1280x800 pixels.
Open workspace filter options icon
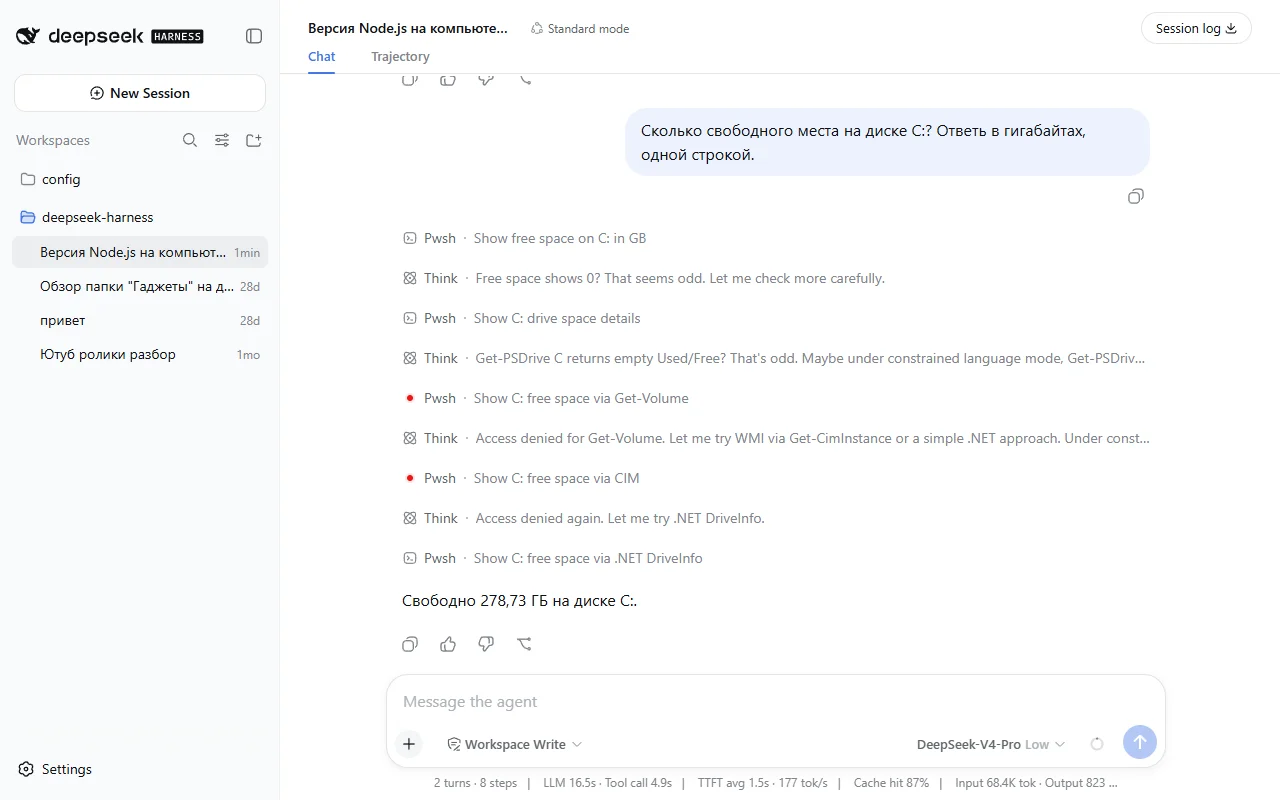click(222, 140)
